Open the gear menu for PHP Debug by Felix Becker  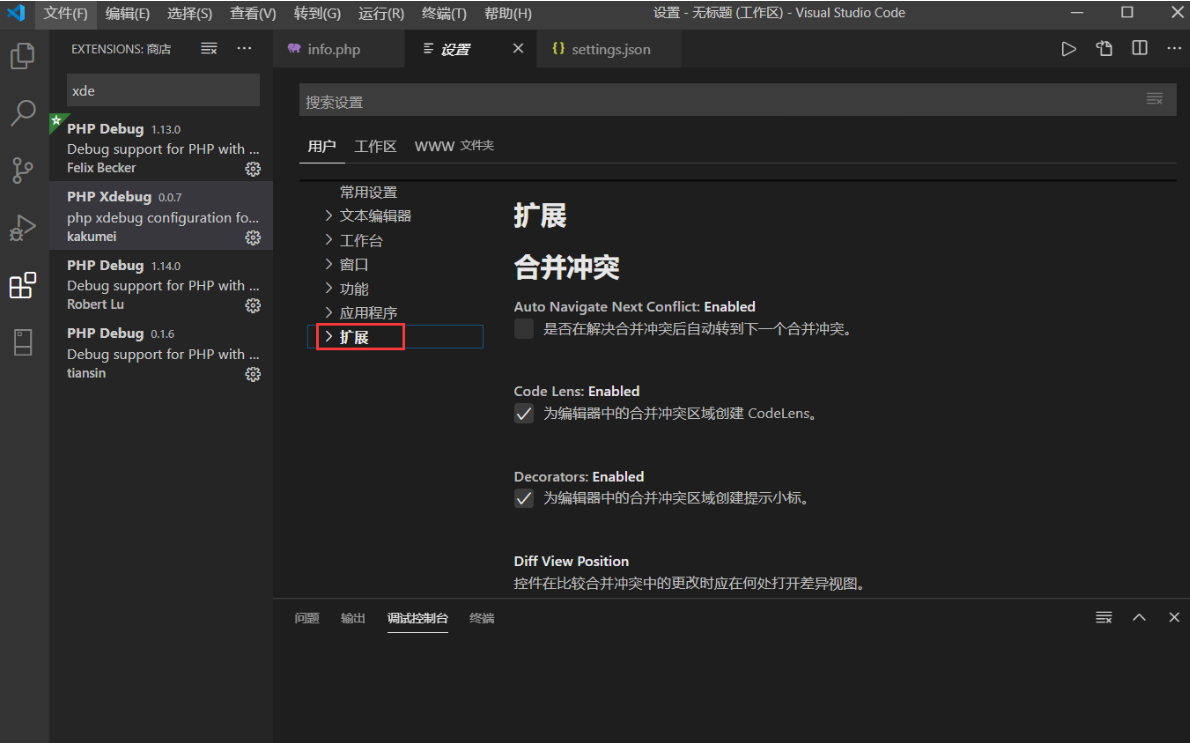(253, 169)
